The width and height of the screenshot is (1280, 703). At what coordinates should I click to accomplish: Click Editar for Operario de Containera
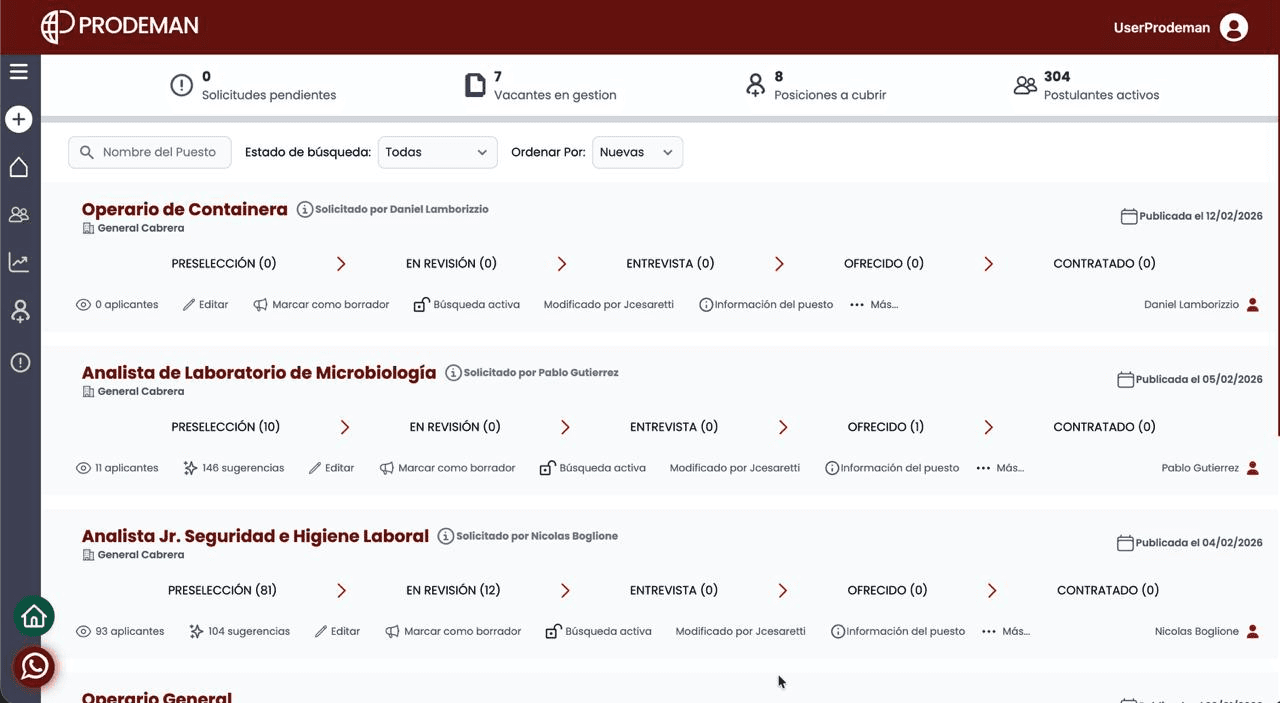click(x=206, y=304)
